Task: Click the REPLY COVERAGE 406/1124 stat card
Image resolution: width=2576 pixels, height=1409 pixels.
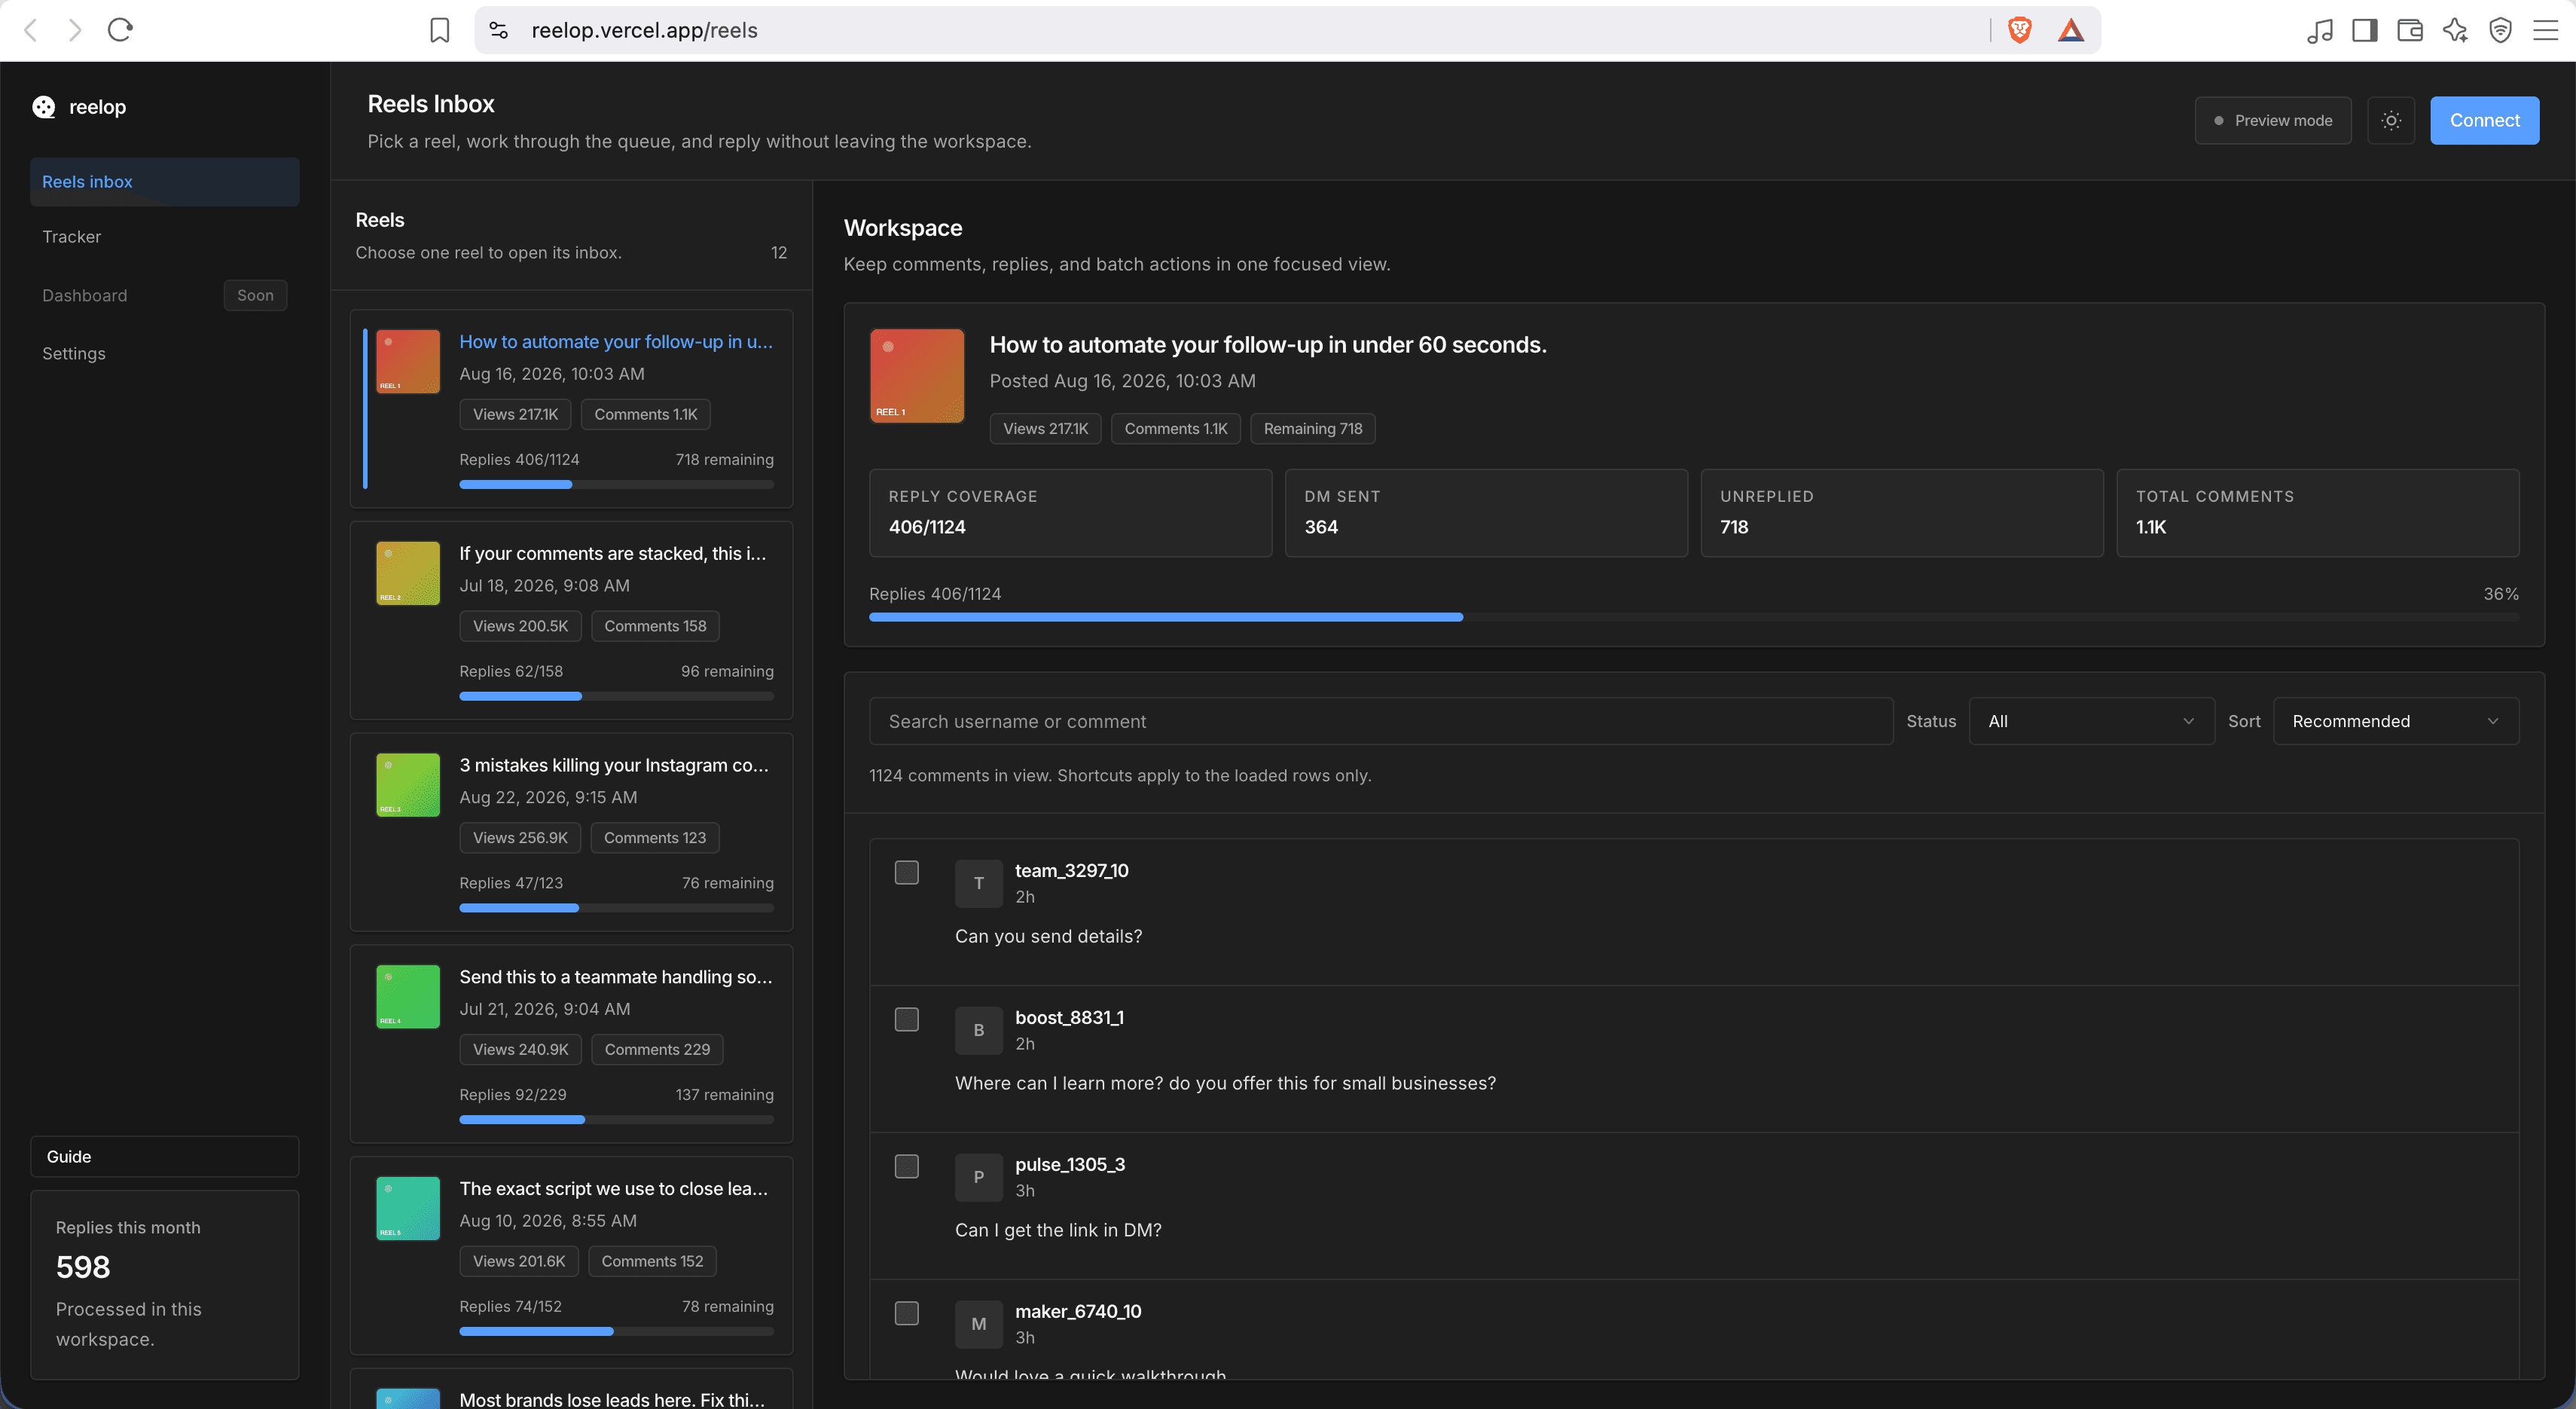Action: [1070, 513]
